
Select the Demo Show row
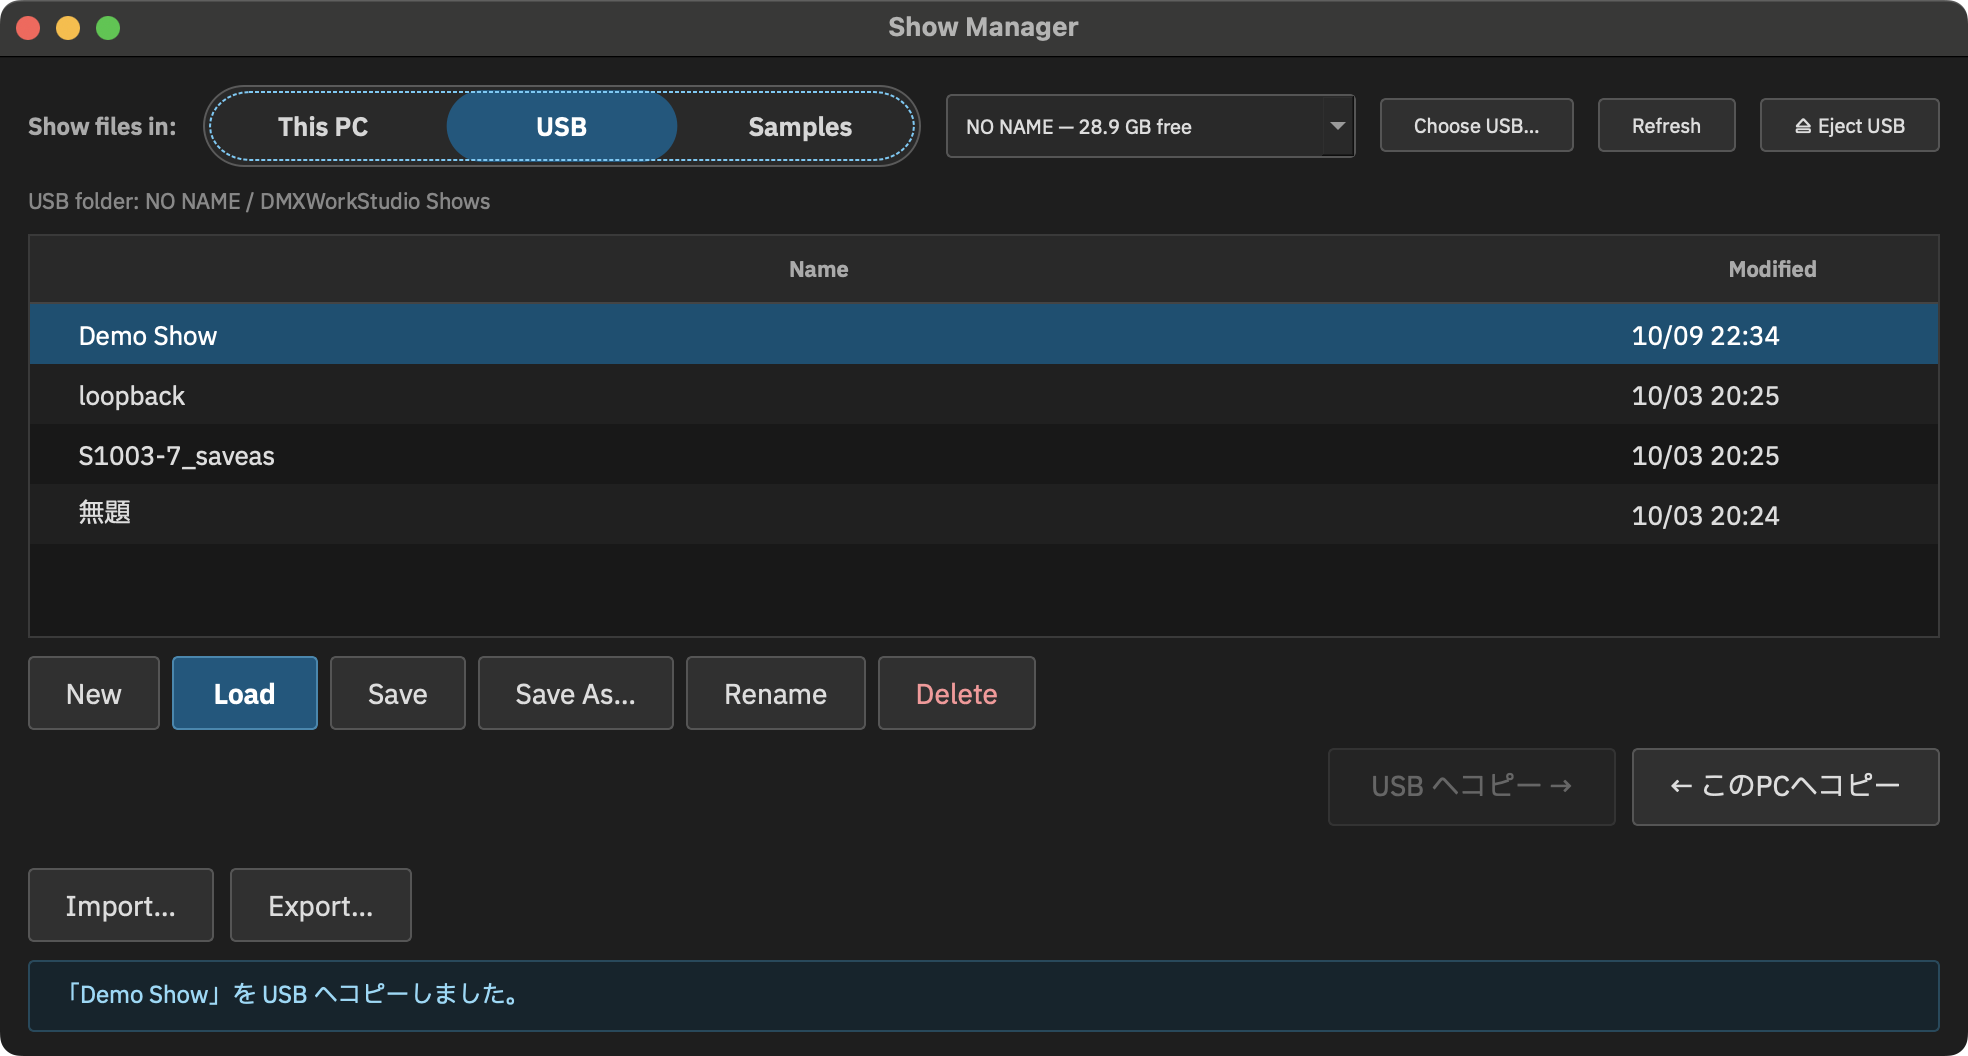[984, 334]
